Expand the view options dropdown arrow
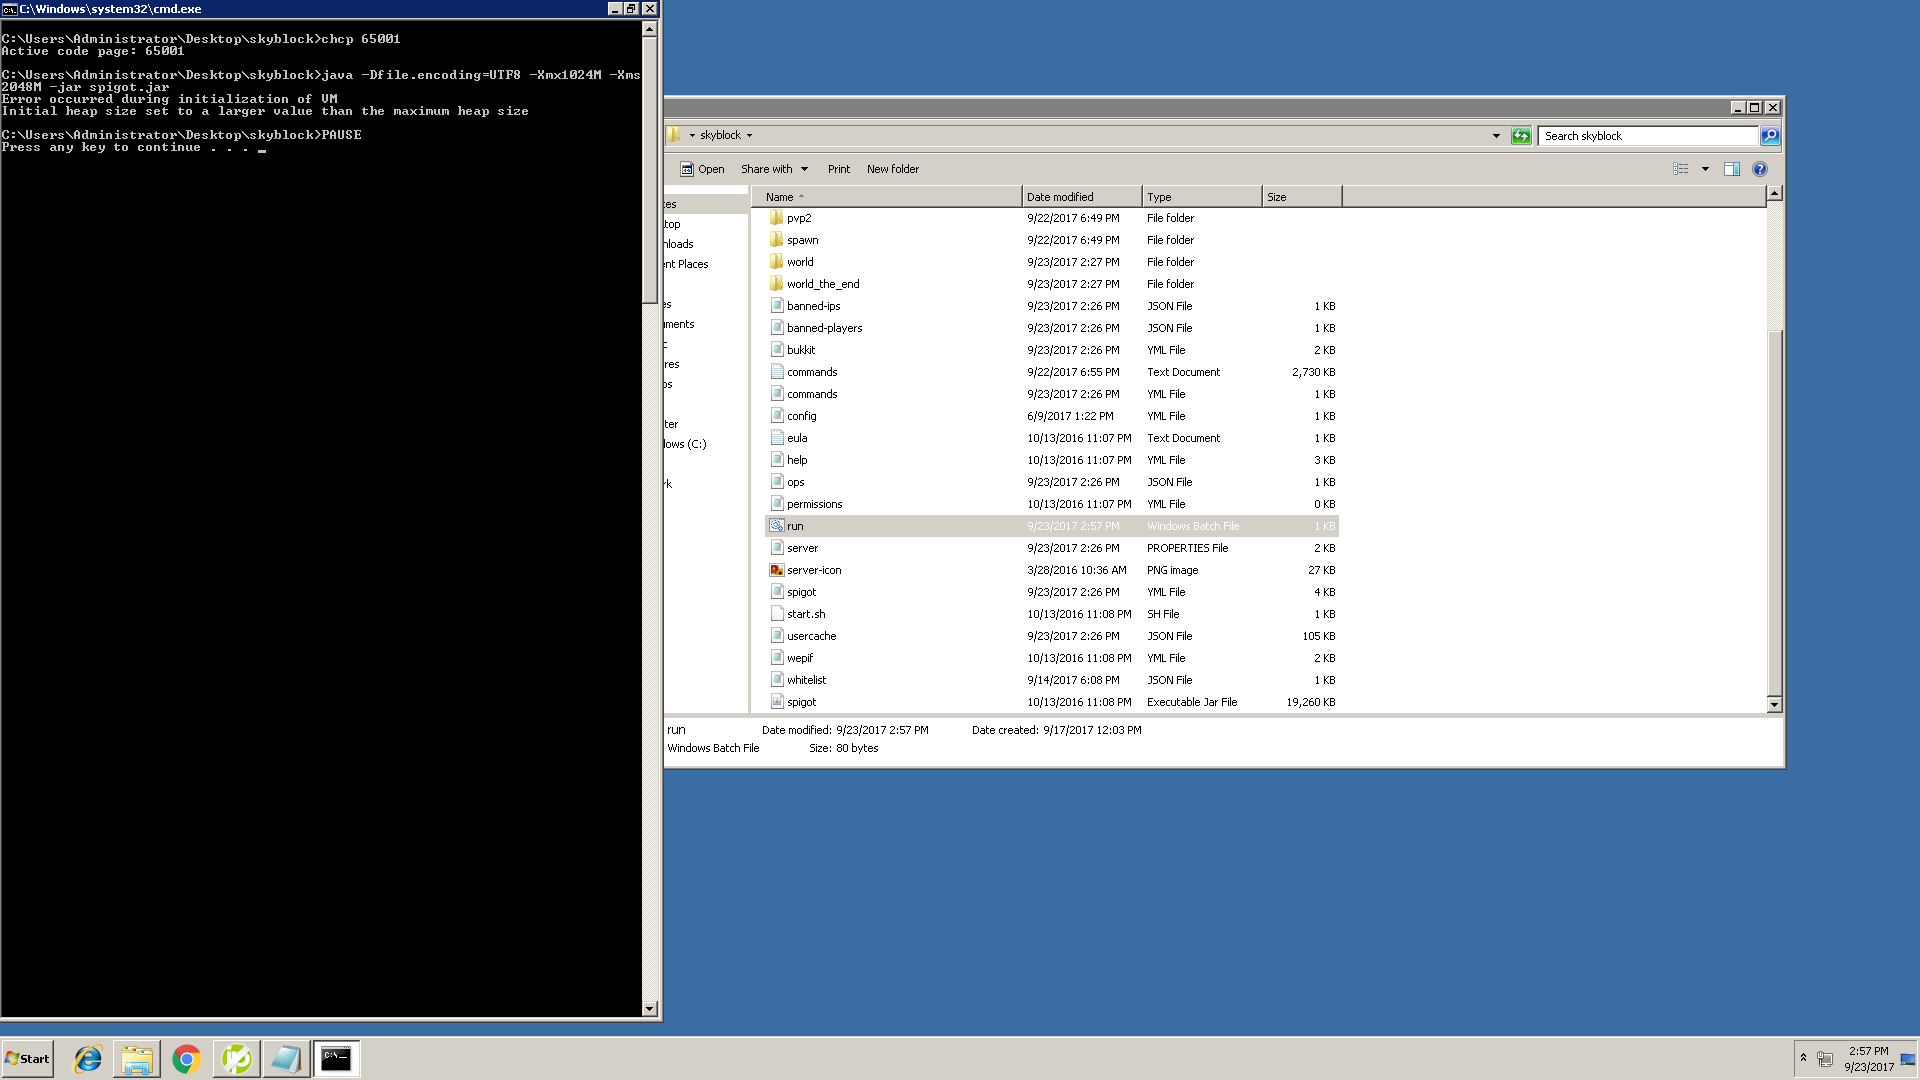This screenshot has height=1080, width=1920. [x=1705, y=169]
